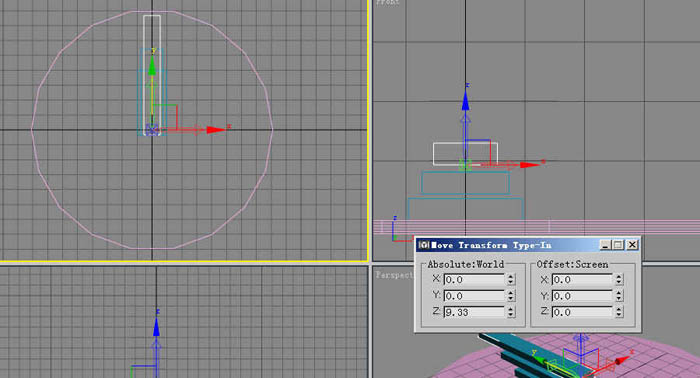
Task: Click the red X-axis arrow in the Top viewport
Action: (216, 129)
